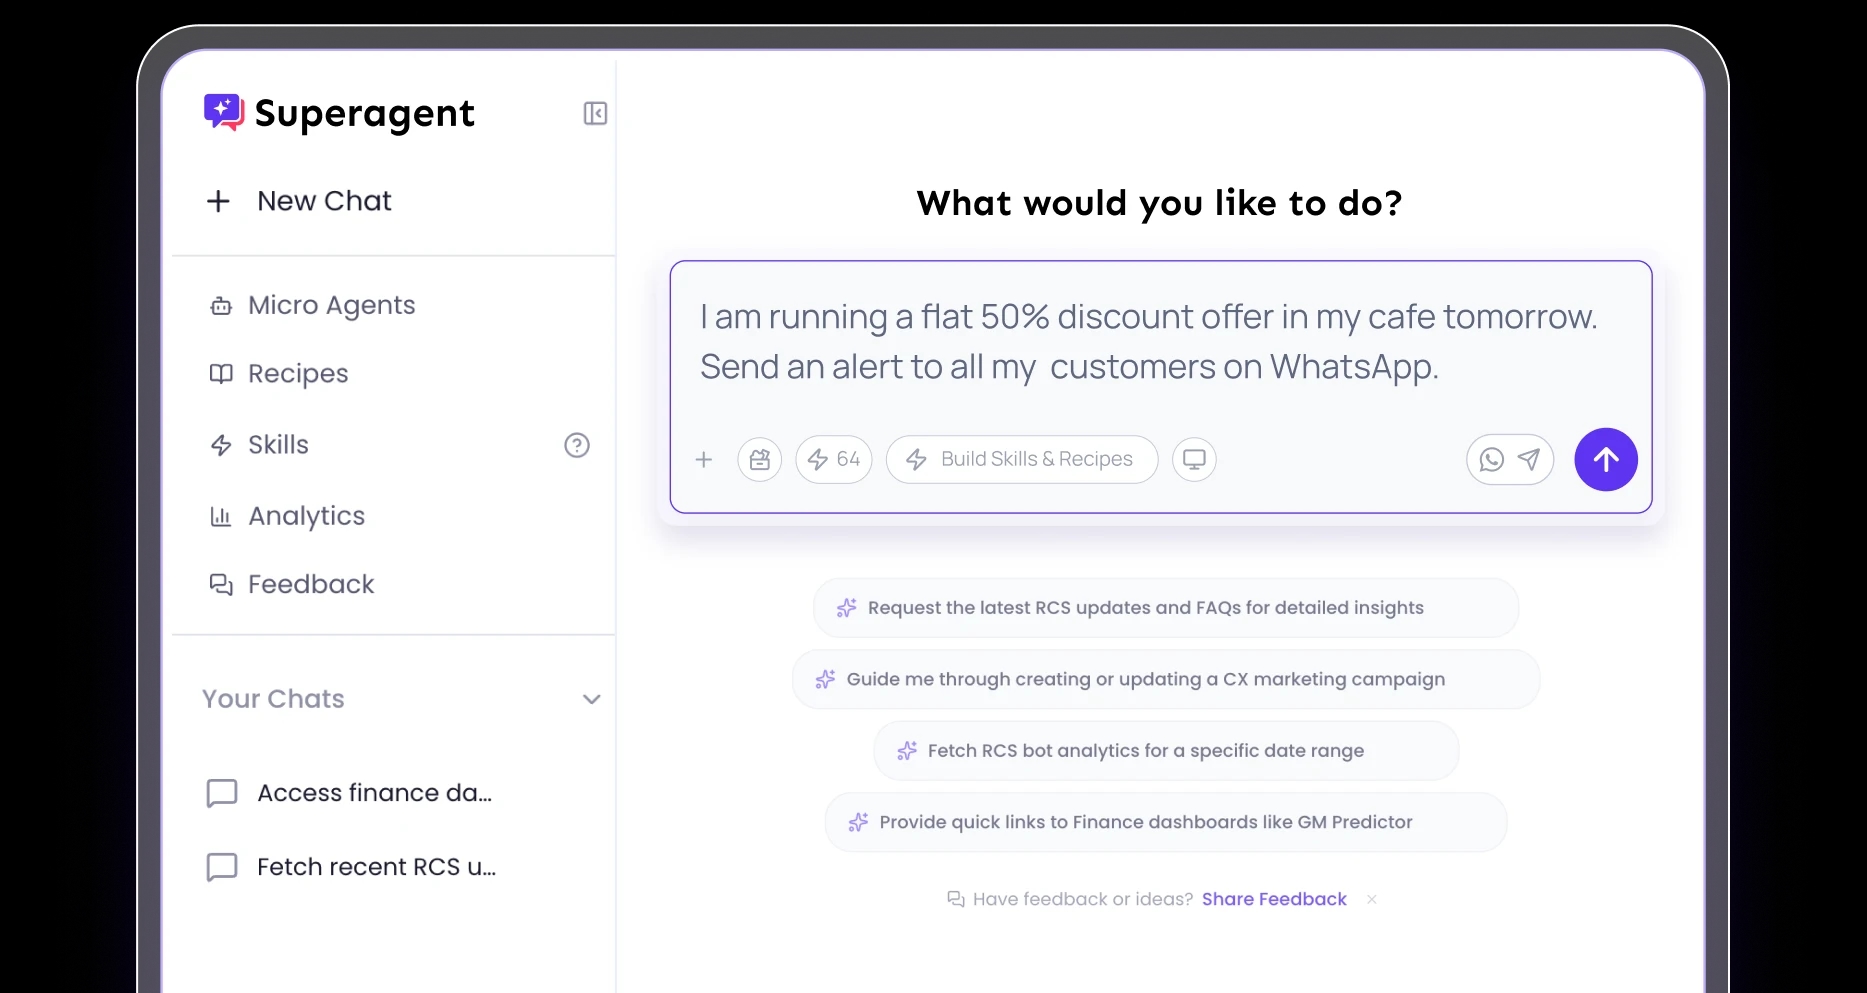Open Skills help question mark icon
Screen dimensions: 1867x993
tap(577, 445)
